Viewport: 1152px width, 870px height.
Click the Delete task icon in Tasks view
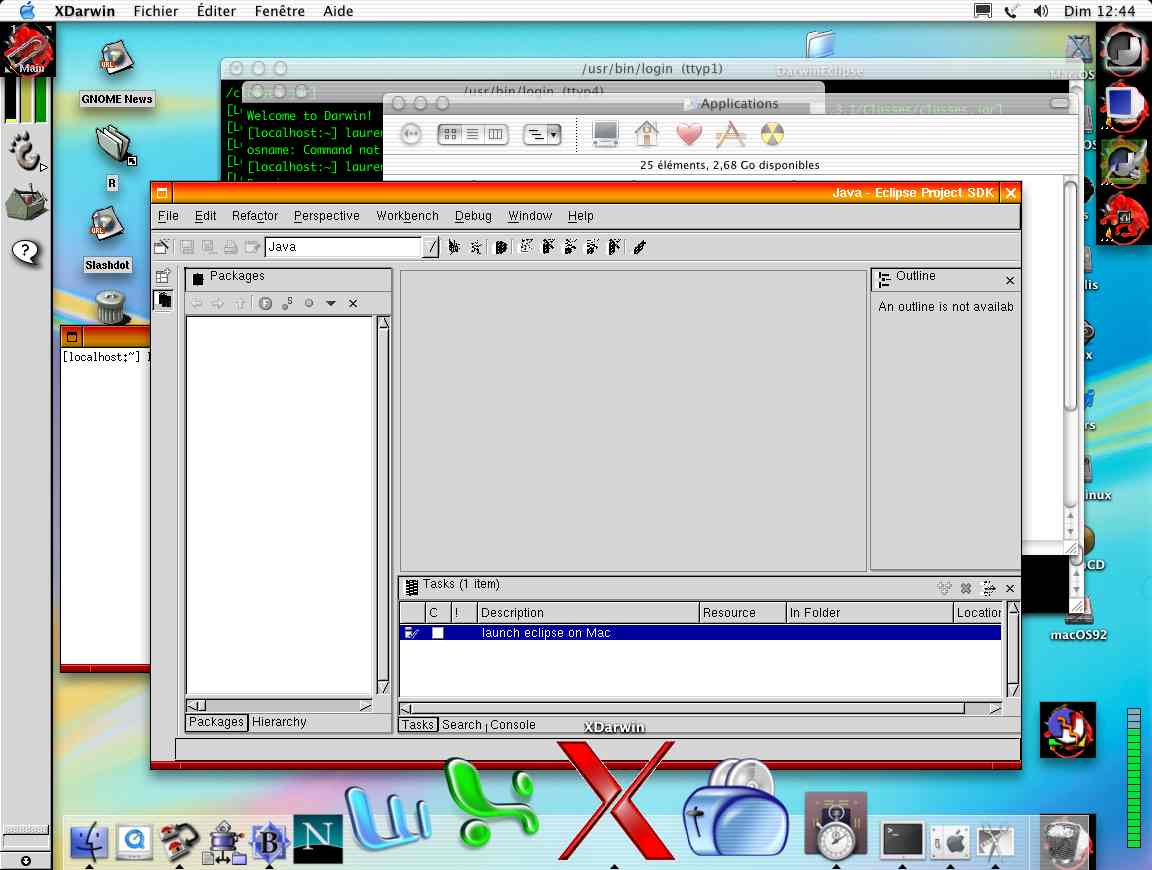point(966,588)
